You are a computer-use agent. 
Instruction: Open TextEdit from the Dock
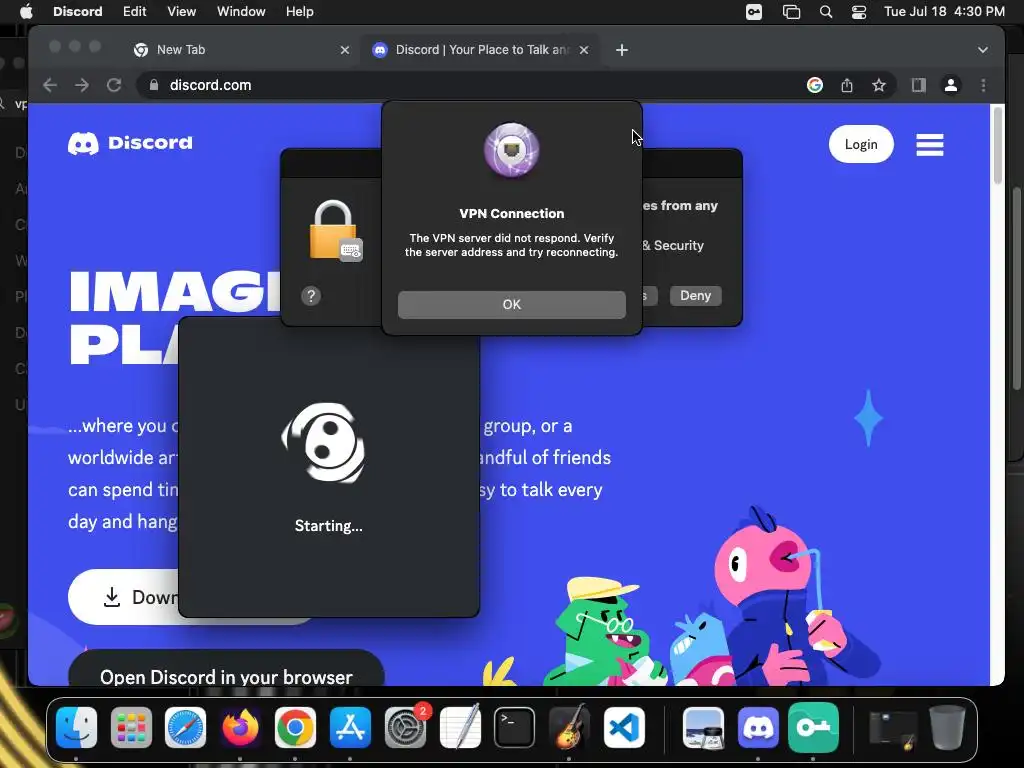click(x=460, y=727)
